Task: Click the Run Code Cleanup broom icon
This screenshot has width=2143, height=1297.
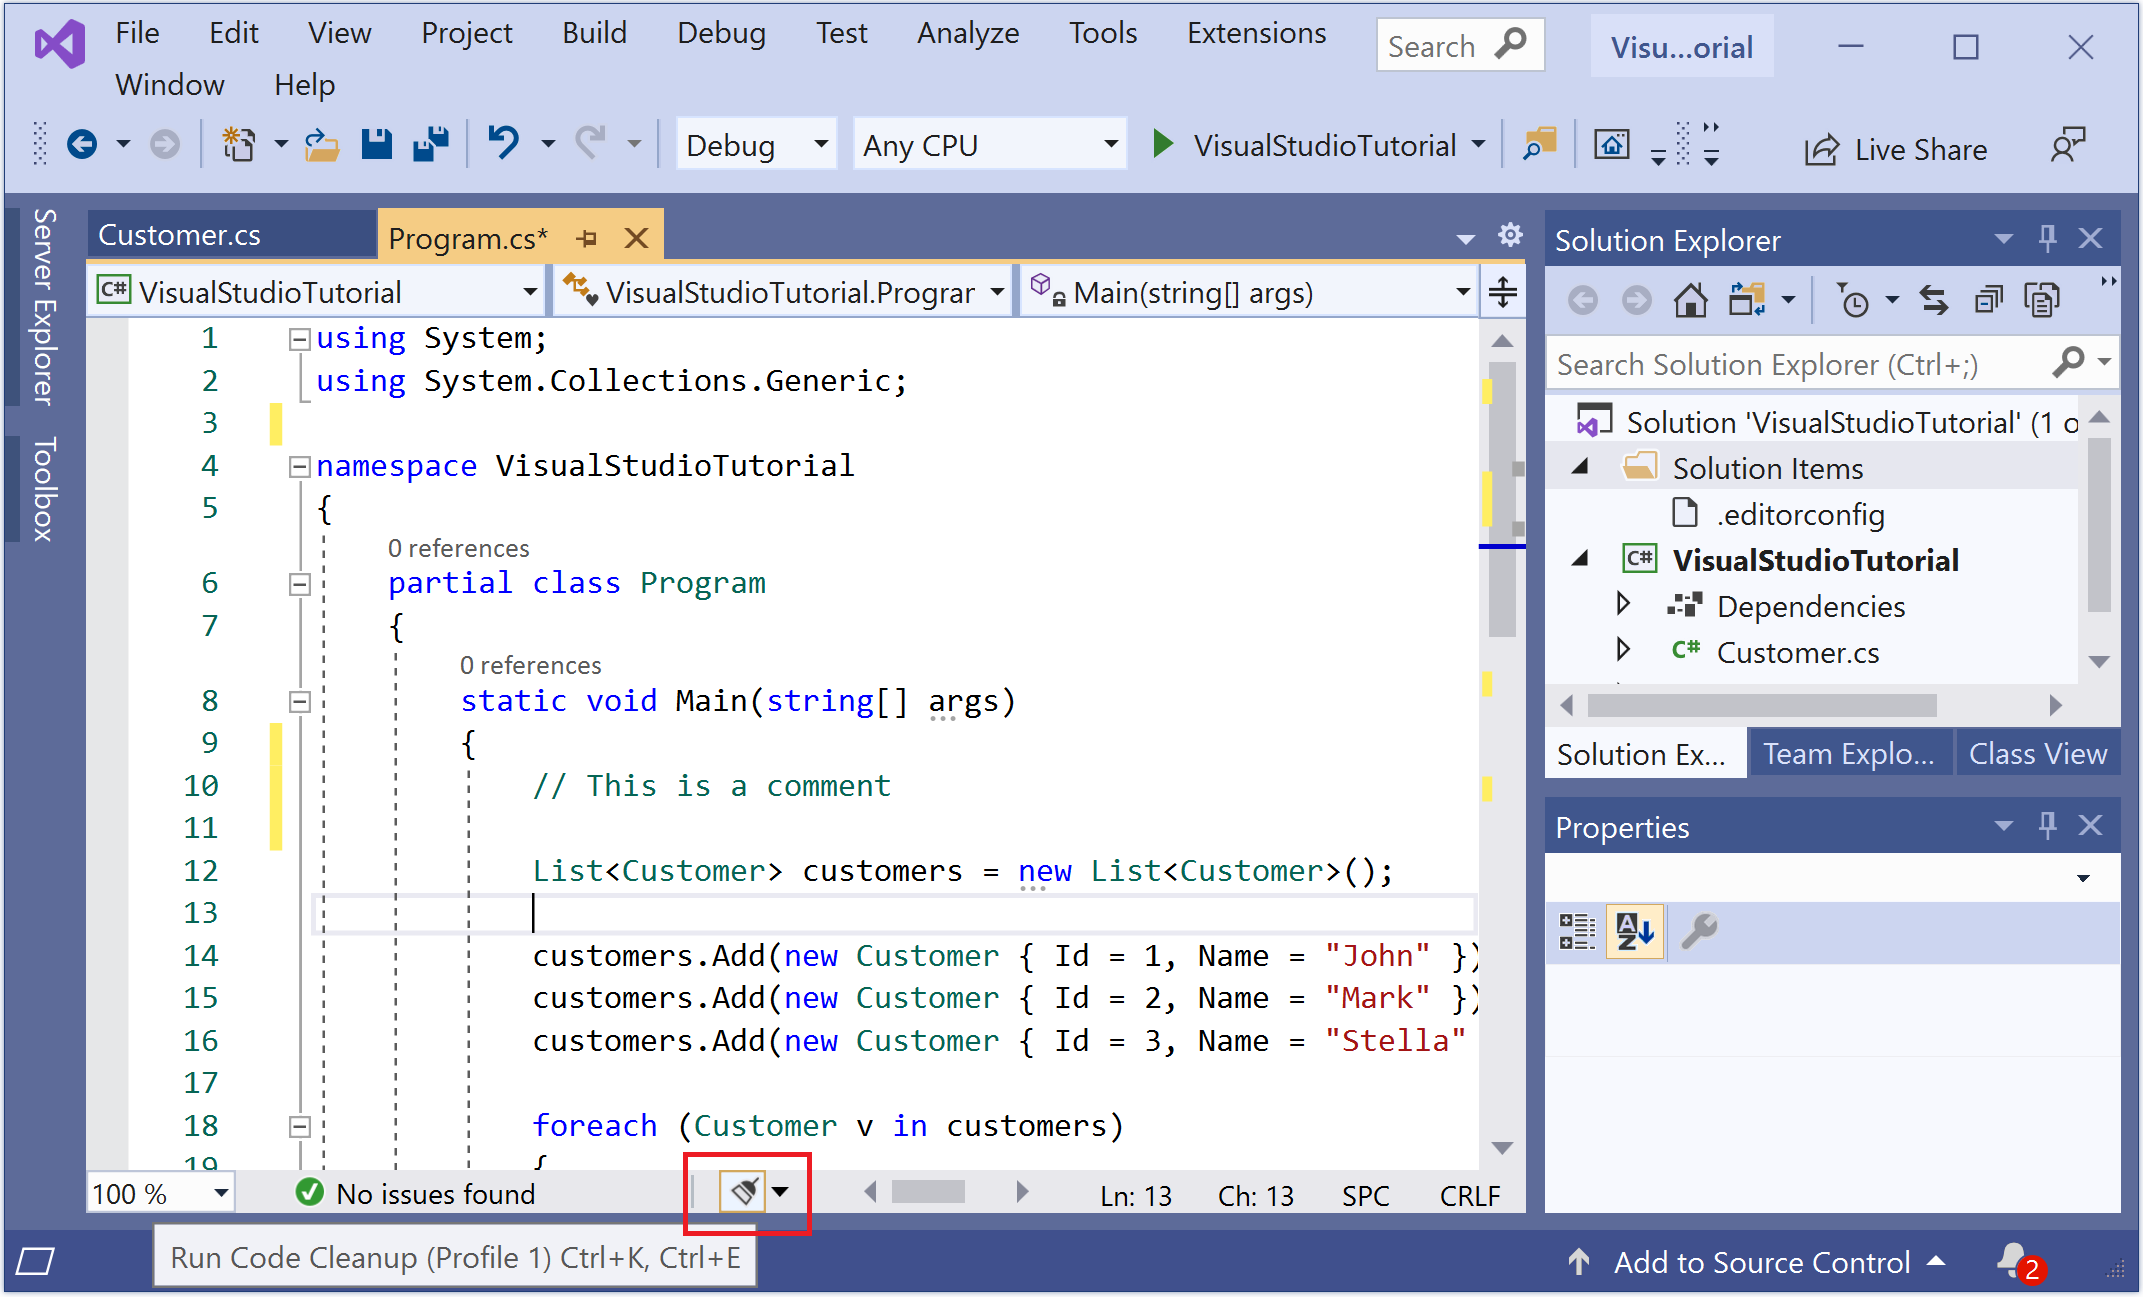Action: point(743,1191)
